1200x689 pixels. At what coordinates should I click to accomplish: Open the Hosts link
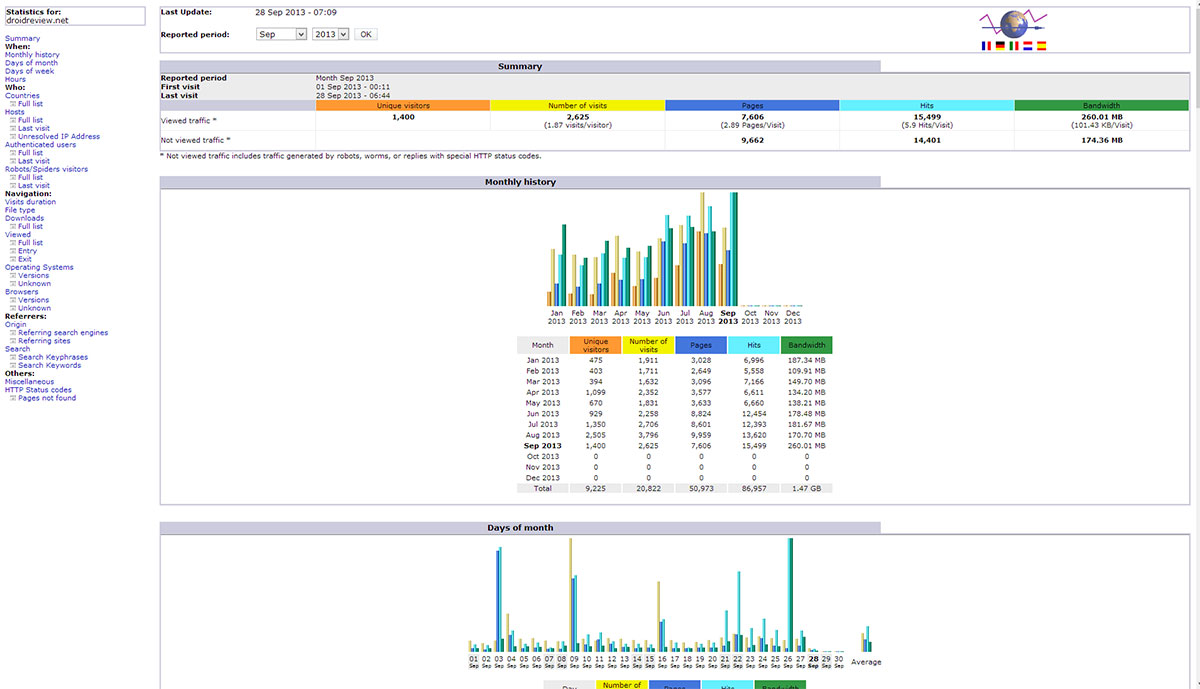click(15, 112)
